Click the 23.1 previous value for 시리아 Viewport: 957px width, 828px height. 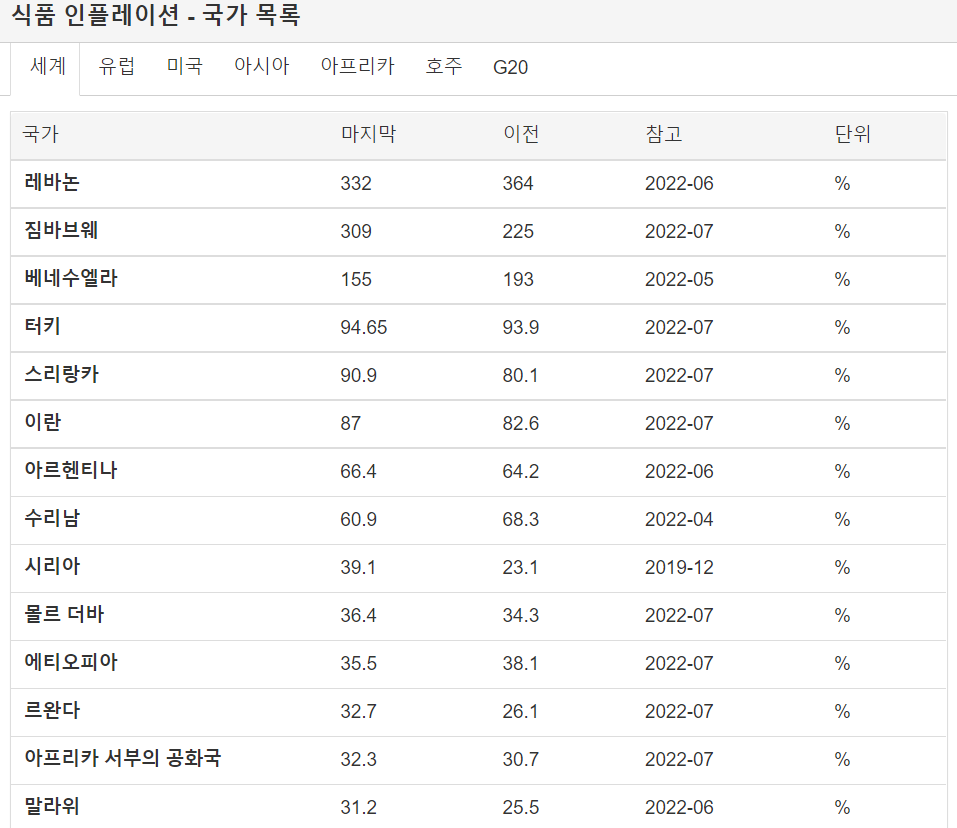click(x=520, y=567)
